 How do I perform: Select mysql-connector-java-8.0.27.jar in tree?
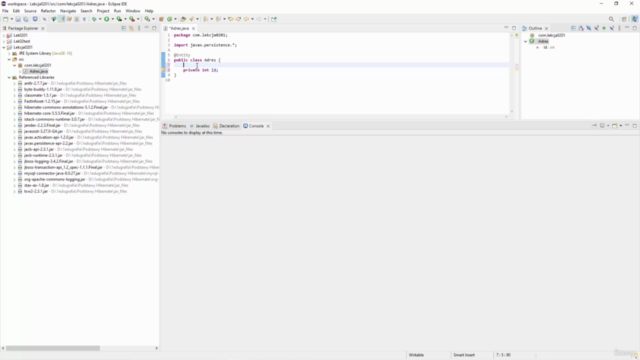(x=52, y=173)
